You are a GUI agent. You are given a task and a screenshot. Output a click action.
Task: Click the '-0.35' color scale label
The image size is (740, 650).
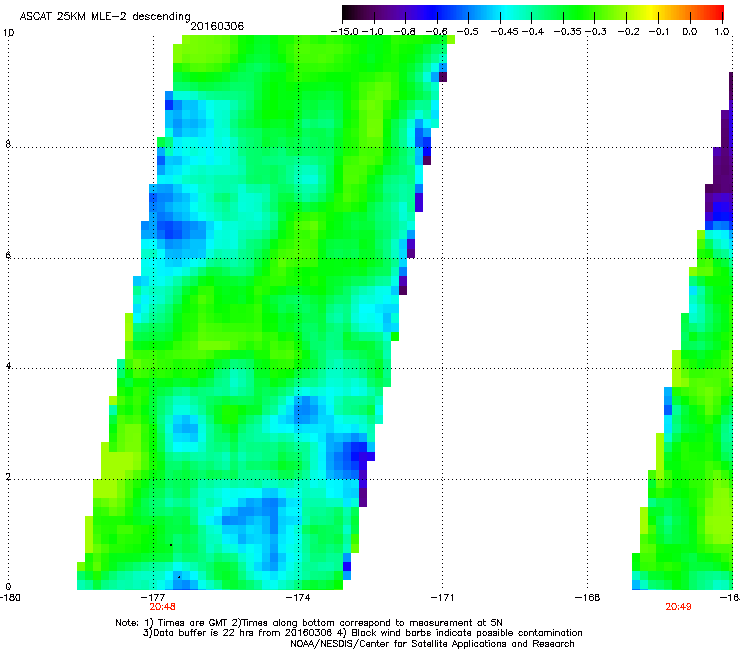[568, 31]
